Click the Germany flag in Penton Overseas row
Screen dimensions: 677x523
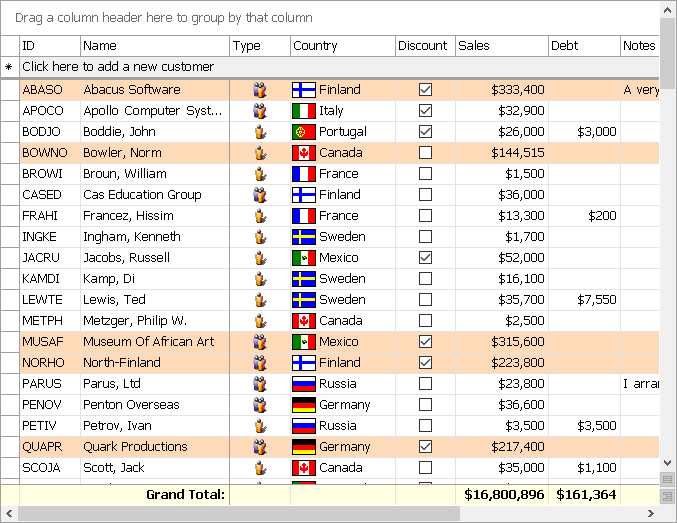(303, 405)
